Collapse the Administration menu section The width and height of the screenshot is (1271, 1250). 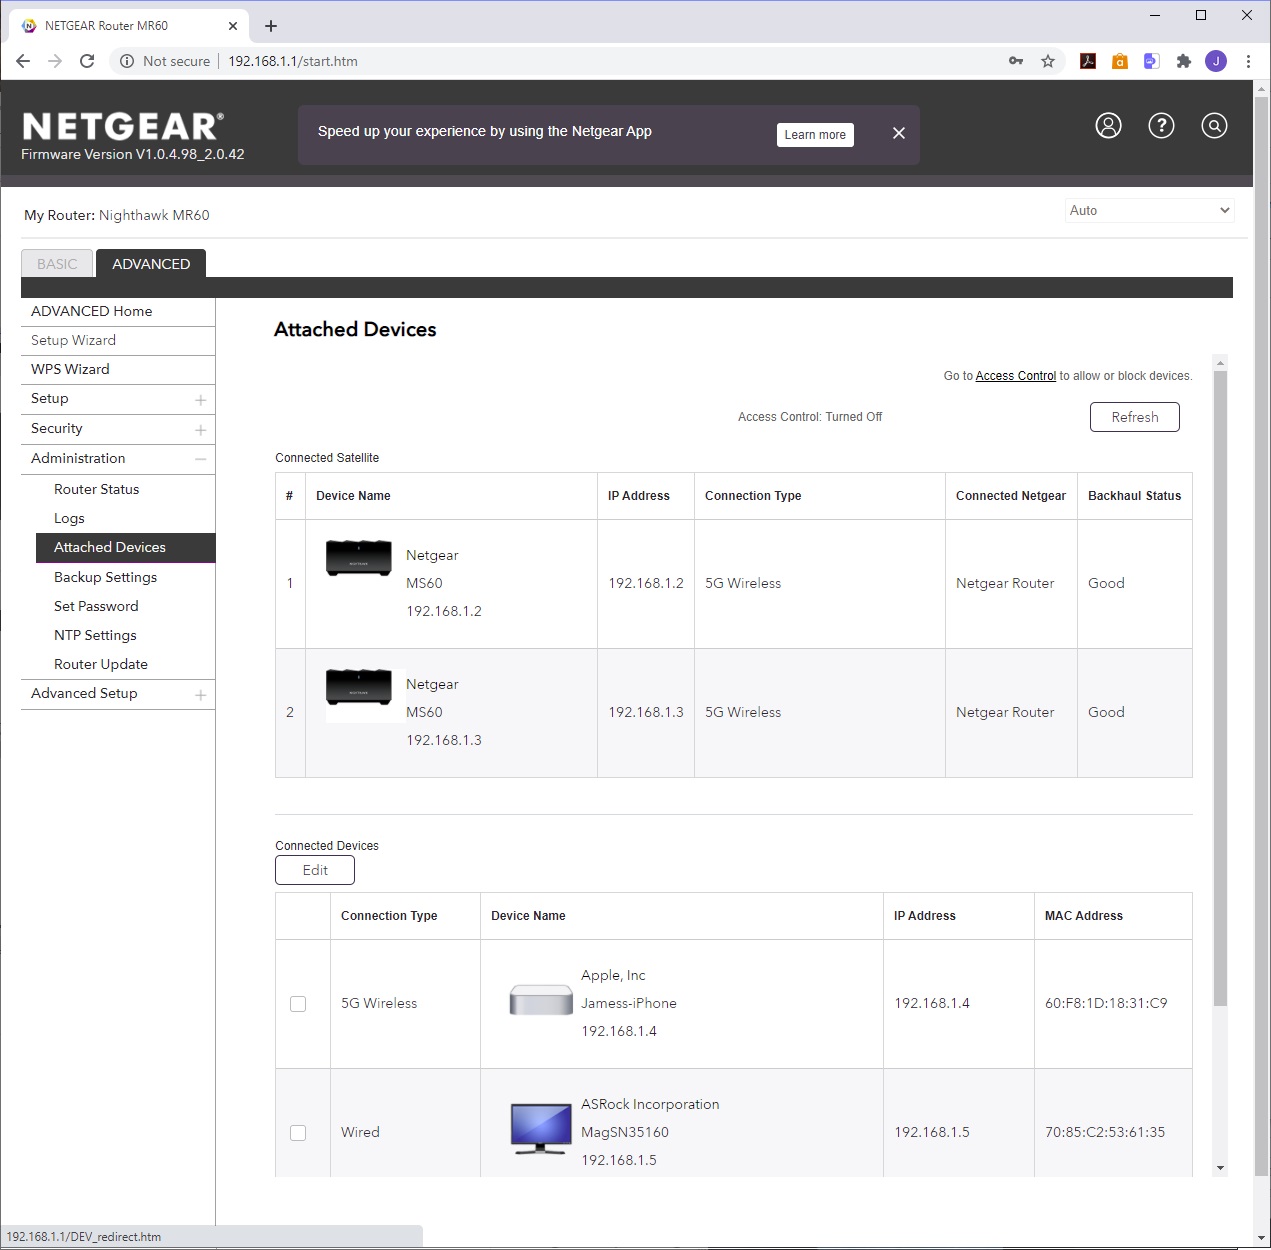(x=200, y=459)
